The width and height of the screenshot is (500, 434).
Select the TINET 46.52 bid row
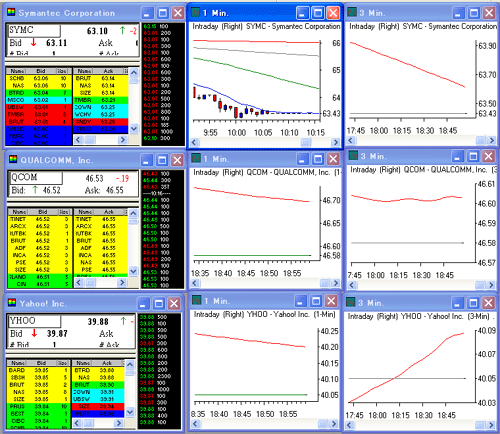(40, 219)
